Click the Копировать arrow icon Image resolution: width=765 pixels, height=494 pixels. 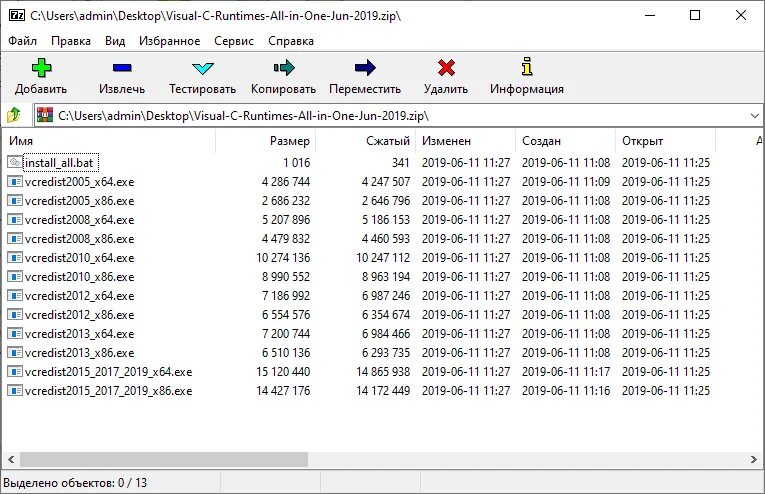point(284,68)
